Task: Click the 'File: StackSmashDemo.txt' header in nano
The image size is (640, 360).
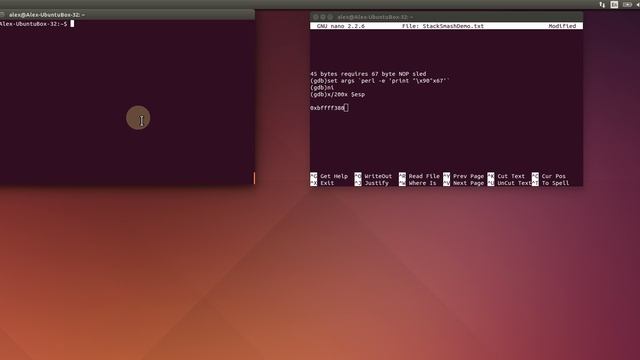Action: click(443, 26)
